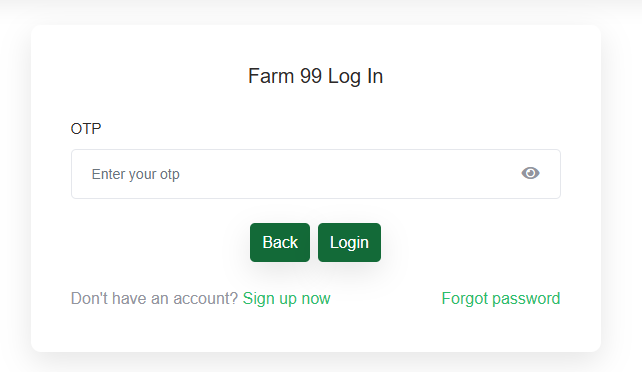Log in to Farm 99 using Login
Image resolution: width=642 pixels, height=372 pixels.
point(349,242)
